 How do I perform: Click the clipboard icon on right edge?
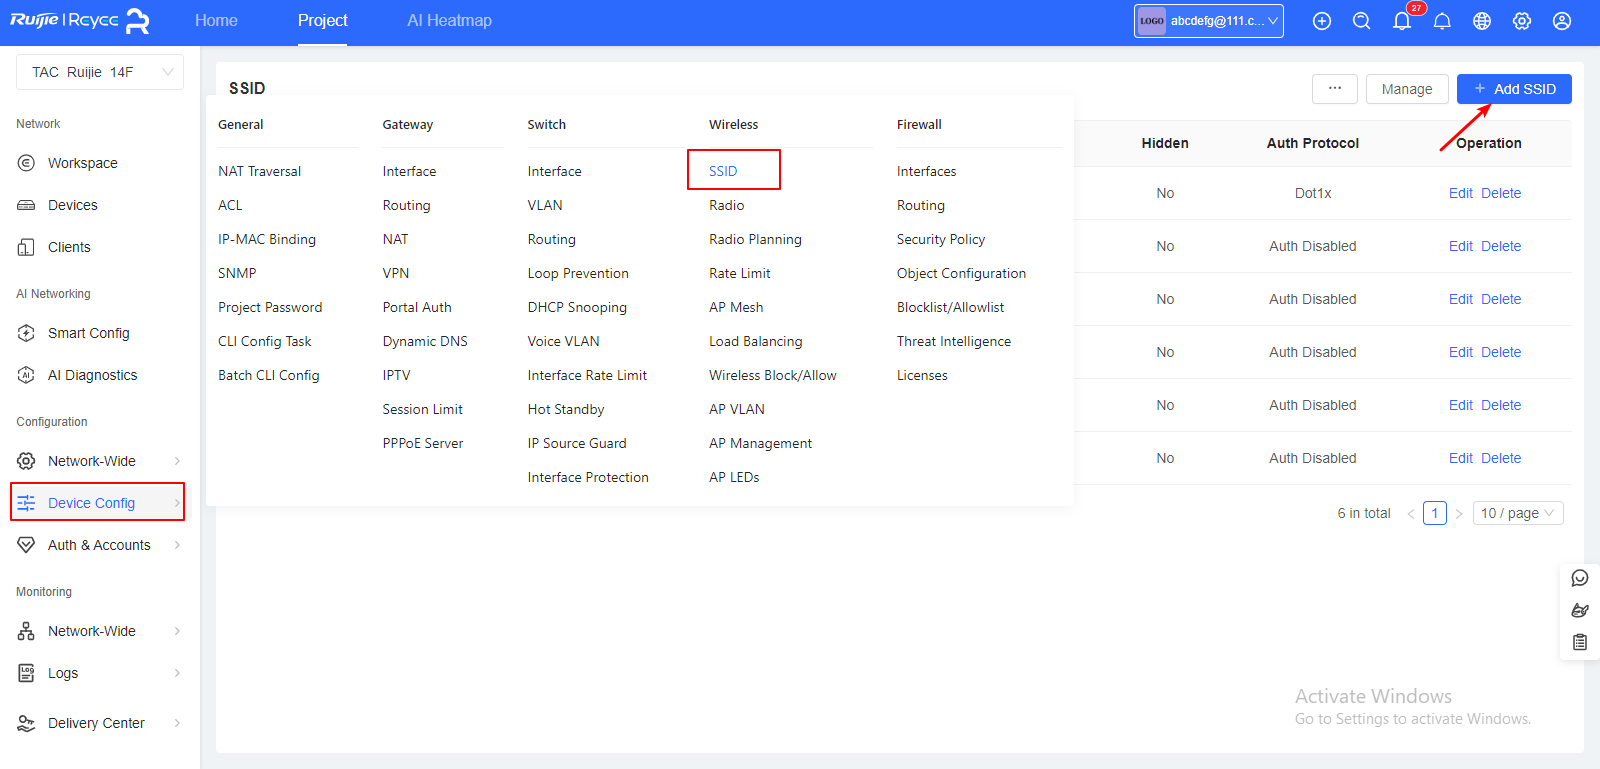pyautogui.click(x=1580, y=642)
